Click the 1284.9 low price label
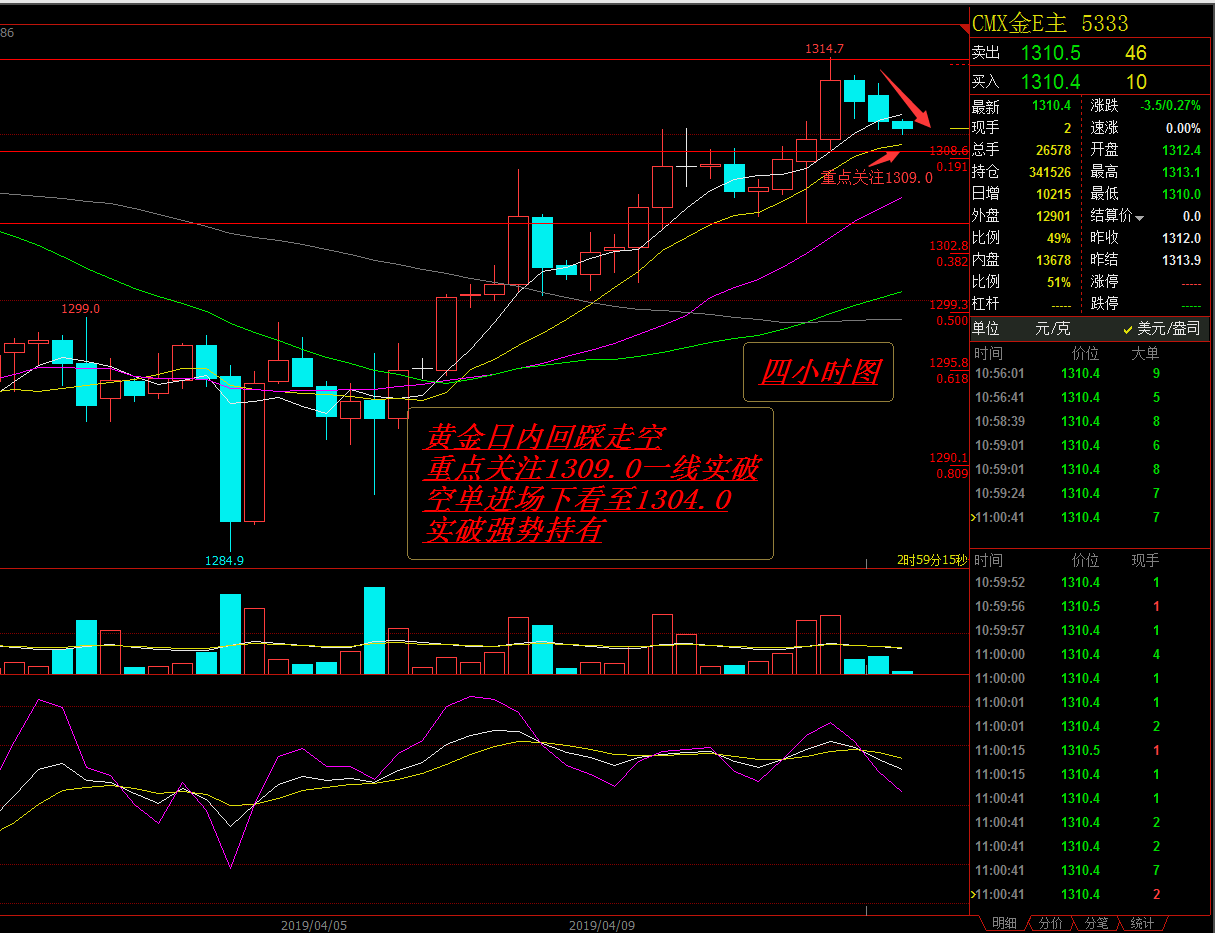The height and width of the screenshot is (933, 1215). [x=225, y=560]
